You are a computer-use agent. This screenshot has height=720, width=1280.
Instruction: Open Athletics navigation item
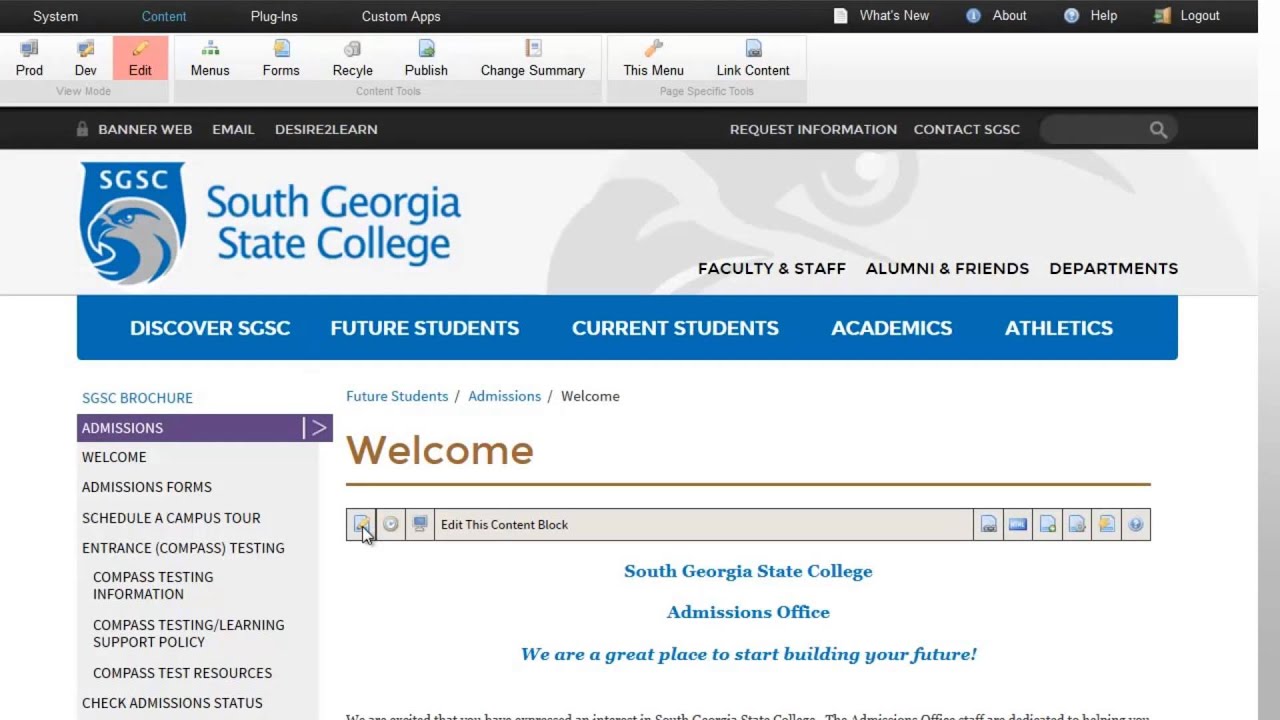pos(1059,328)
